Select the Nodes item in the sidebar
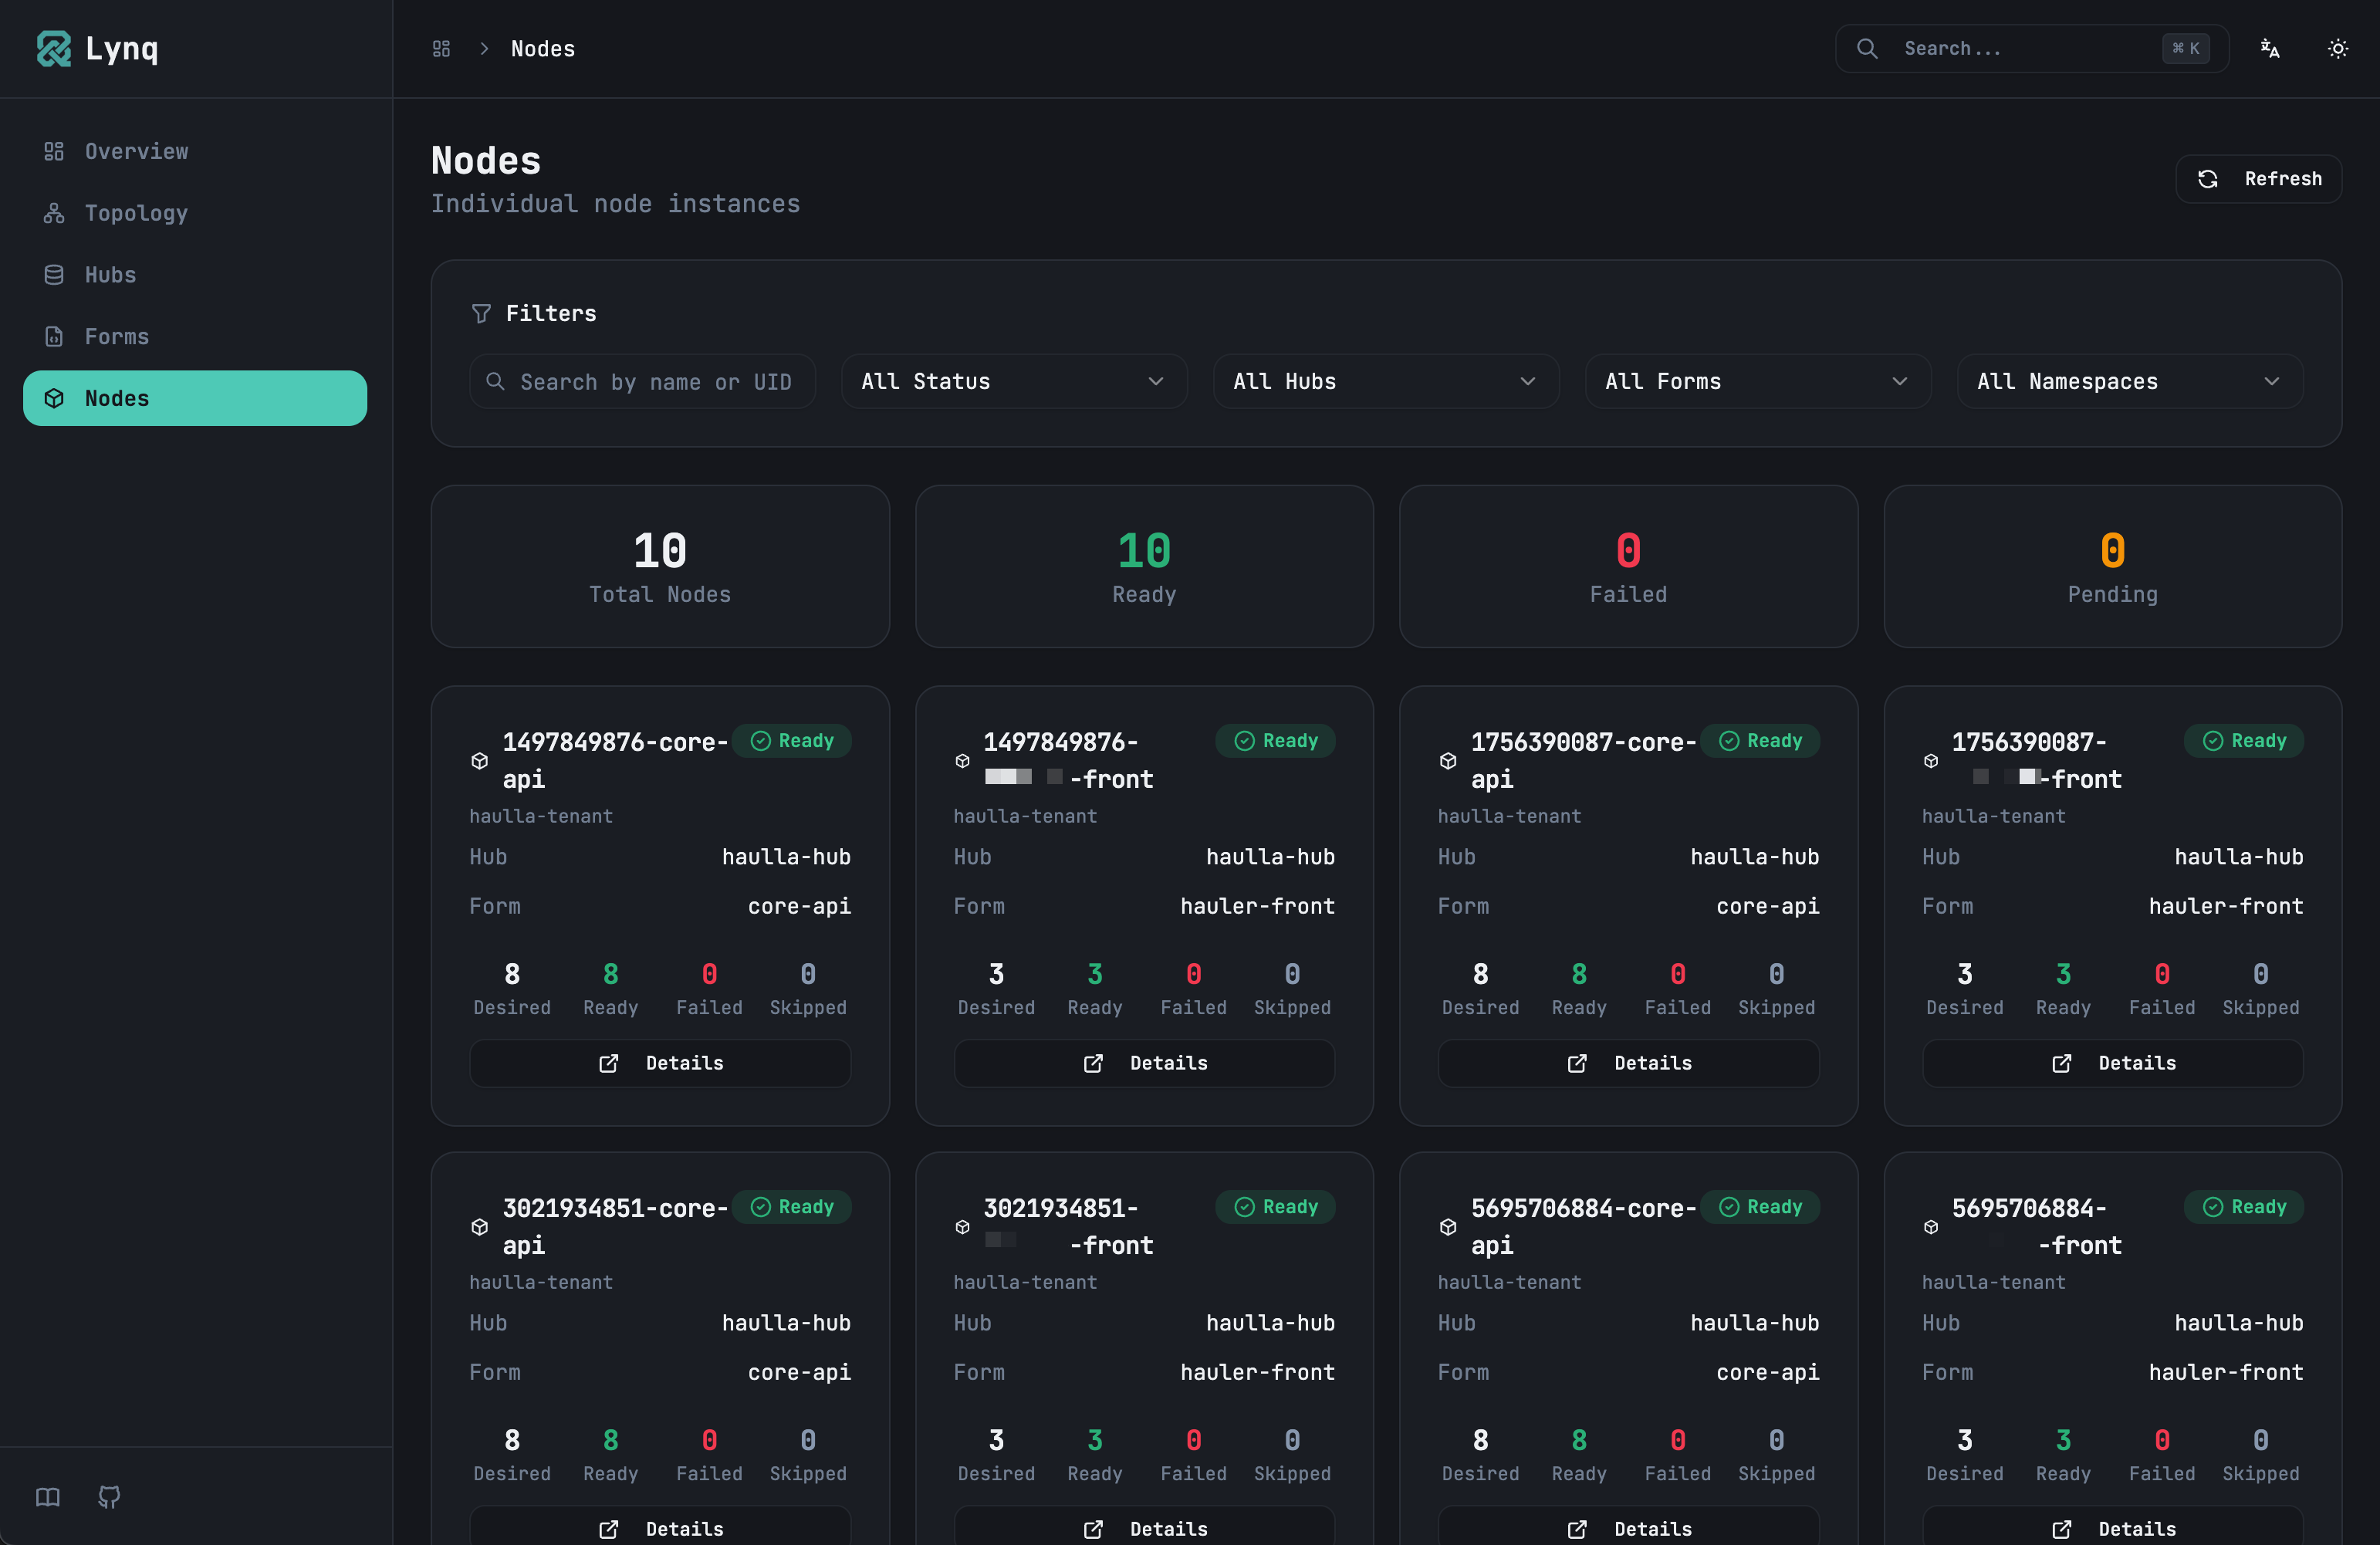 (116, 398)
